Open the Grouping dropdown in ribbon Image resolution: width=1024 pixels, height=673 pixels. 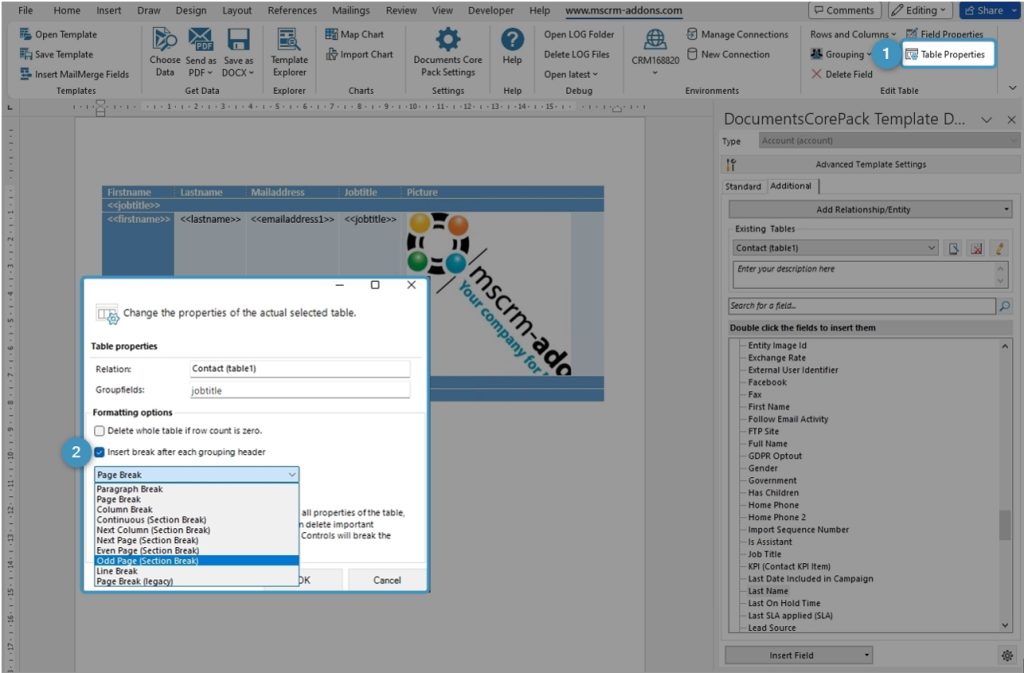[840, 54]
